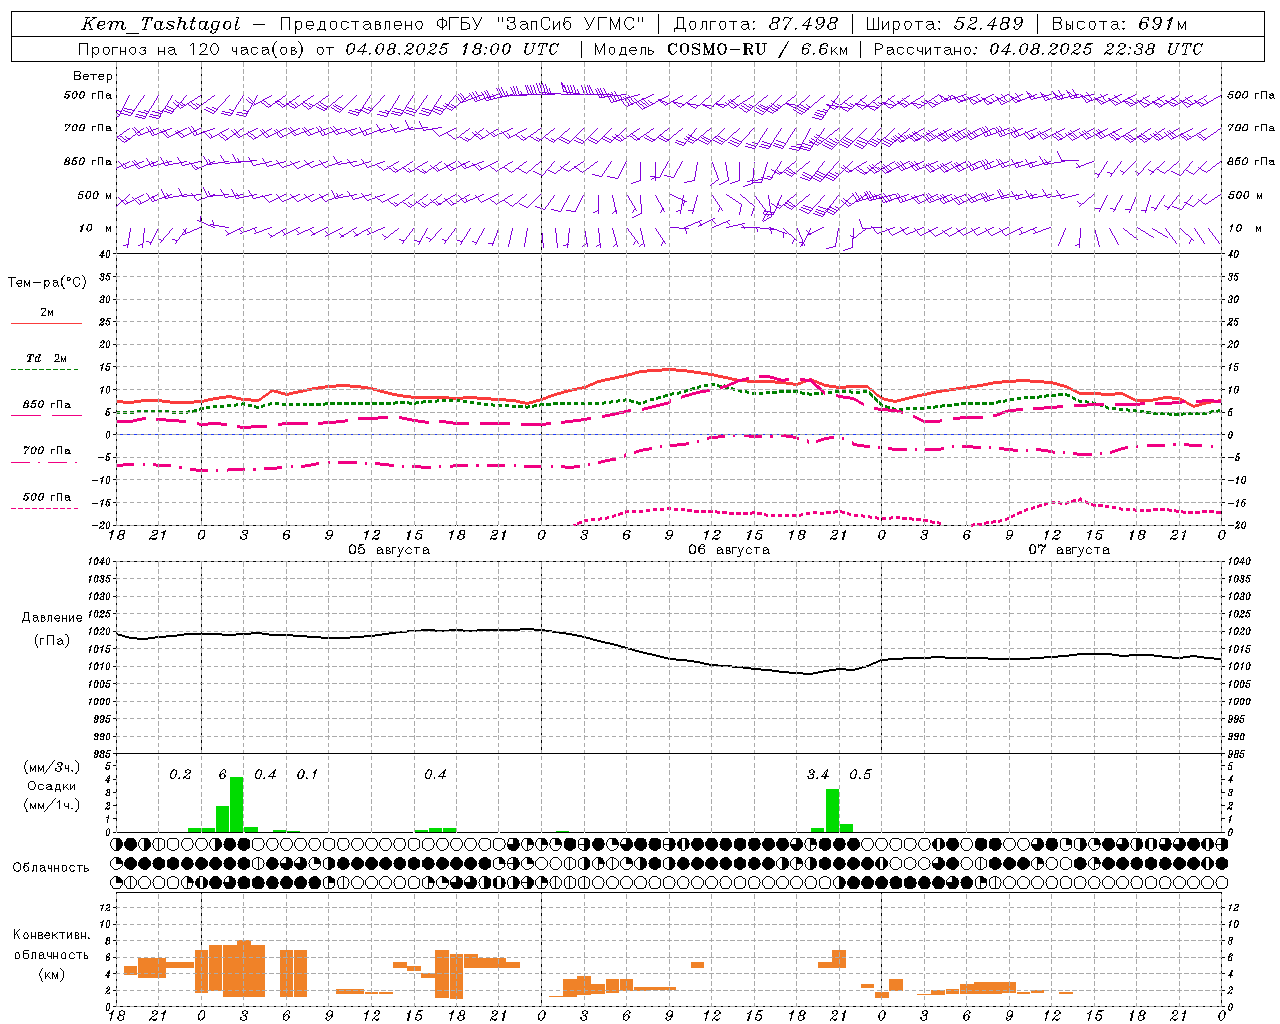
Task: Click the '0.5' precipitation total
Action: tap(860, 775)
